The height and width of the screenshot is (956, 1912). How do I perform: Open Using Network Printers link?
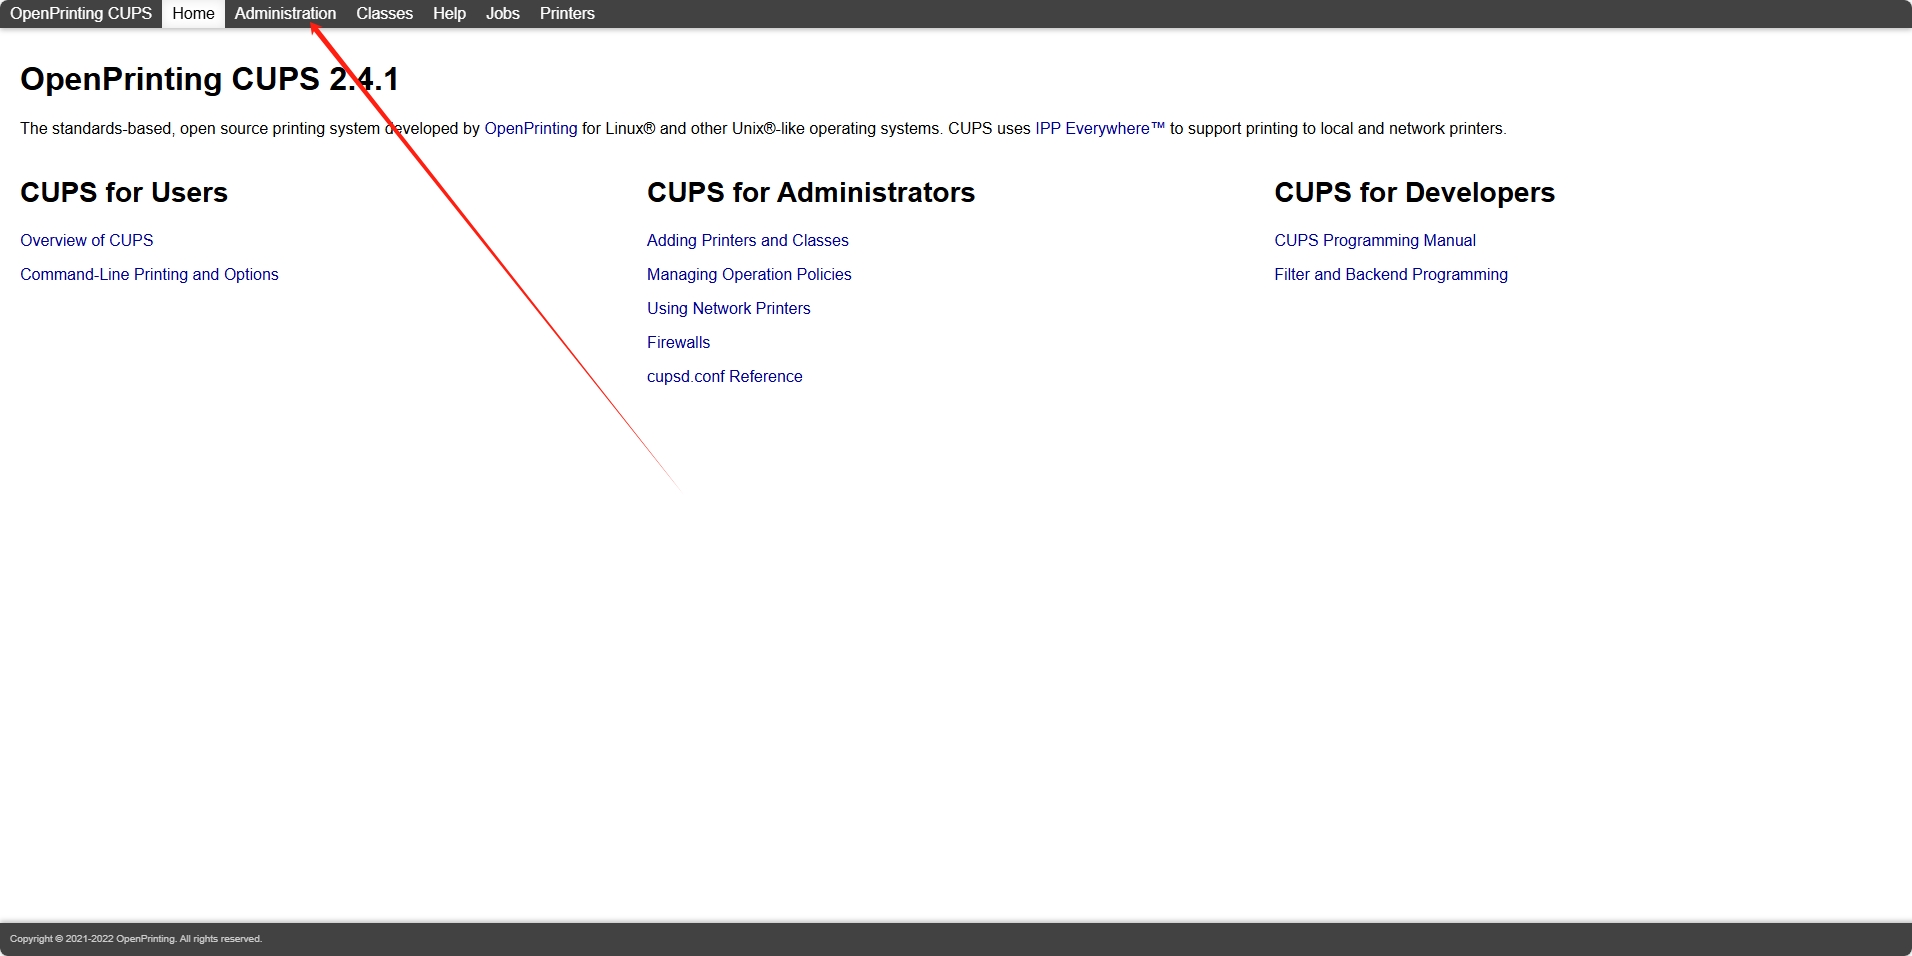[x=728, y=308]
